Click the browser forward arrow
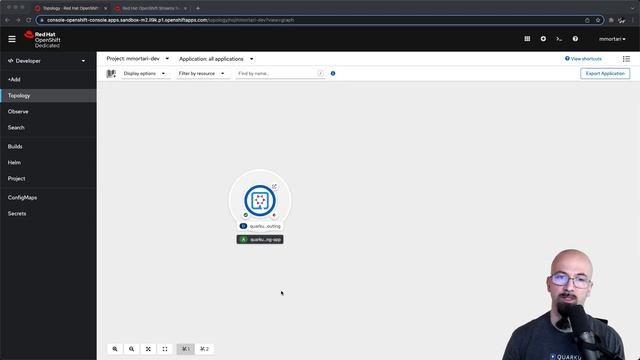The height and width of the screenshot is (360, 640). click(18, 20)
